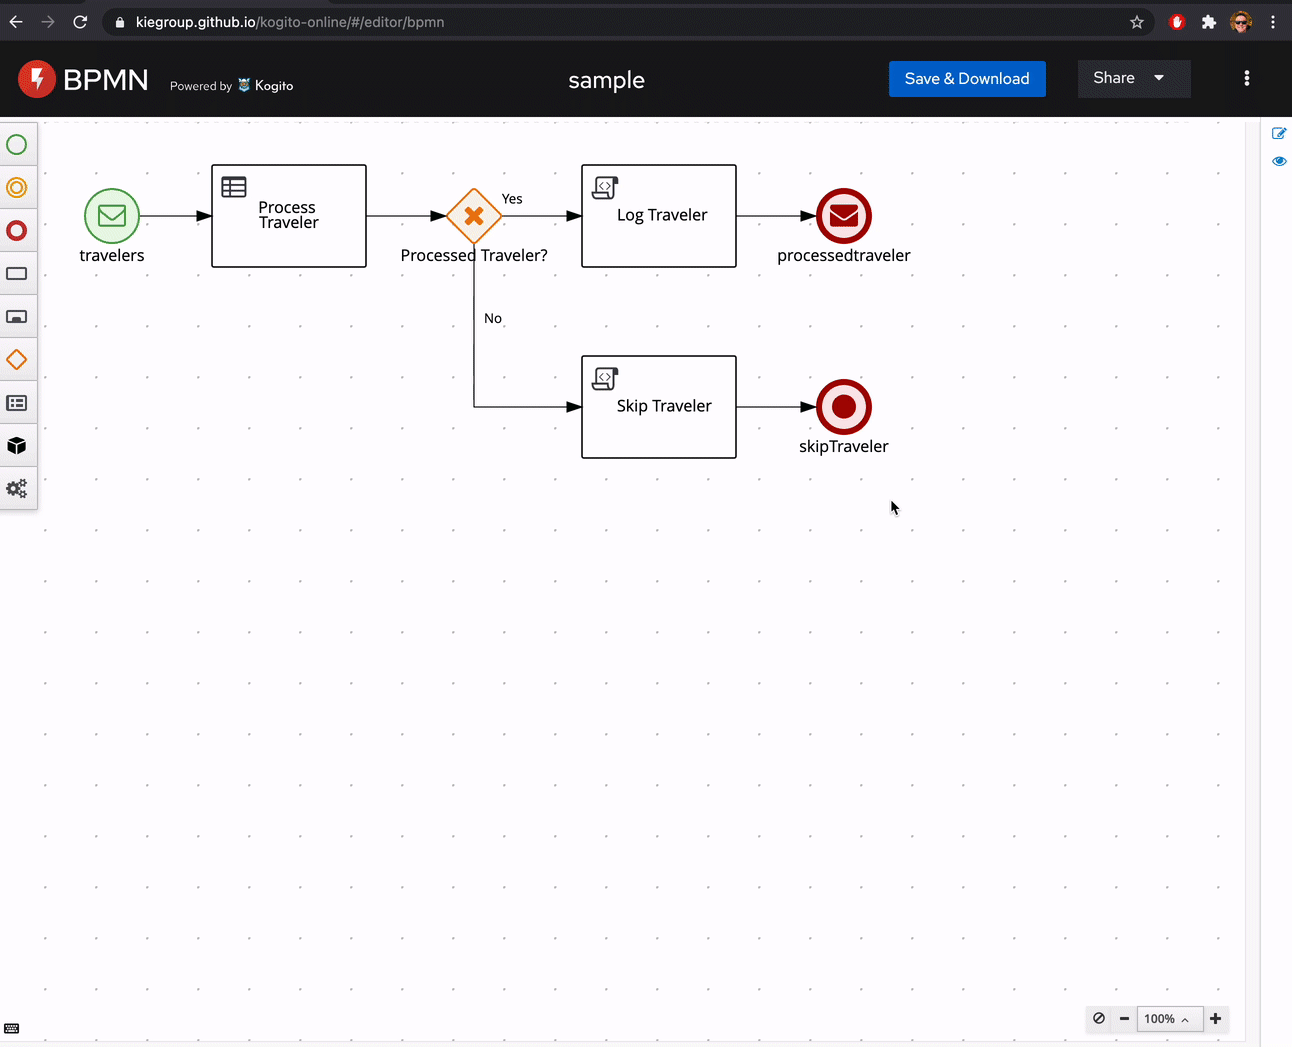Choose Activities rectangle in palette

click(17, 274)
